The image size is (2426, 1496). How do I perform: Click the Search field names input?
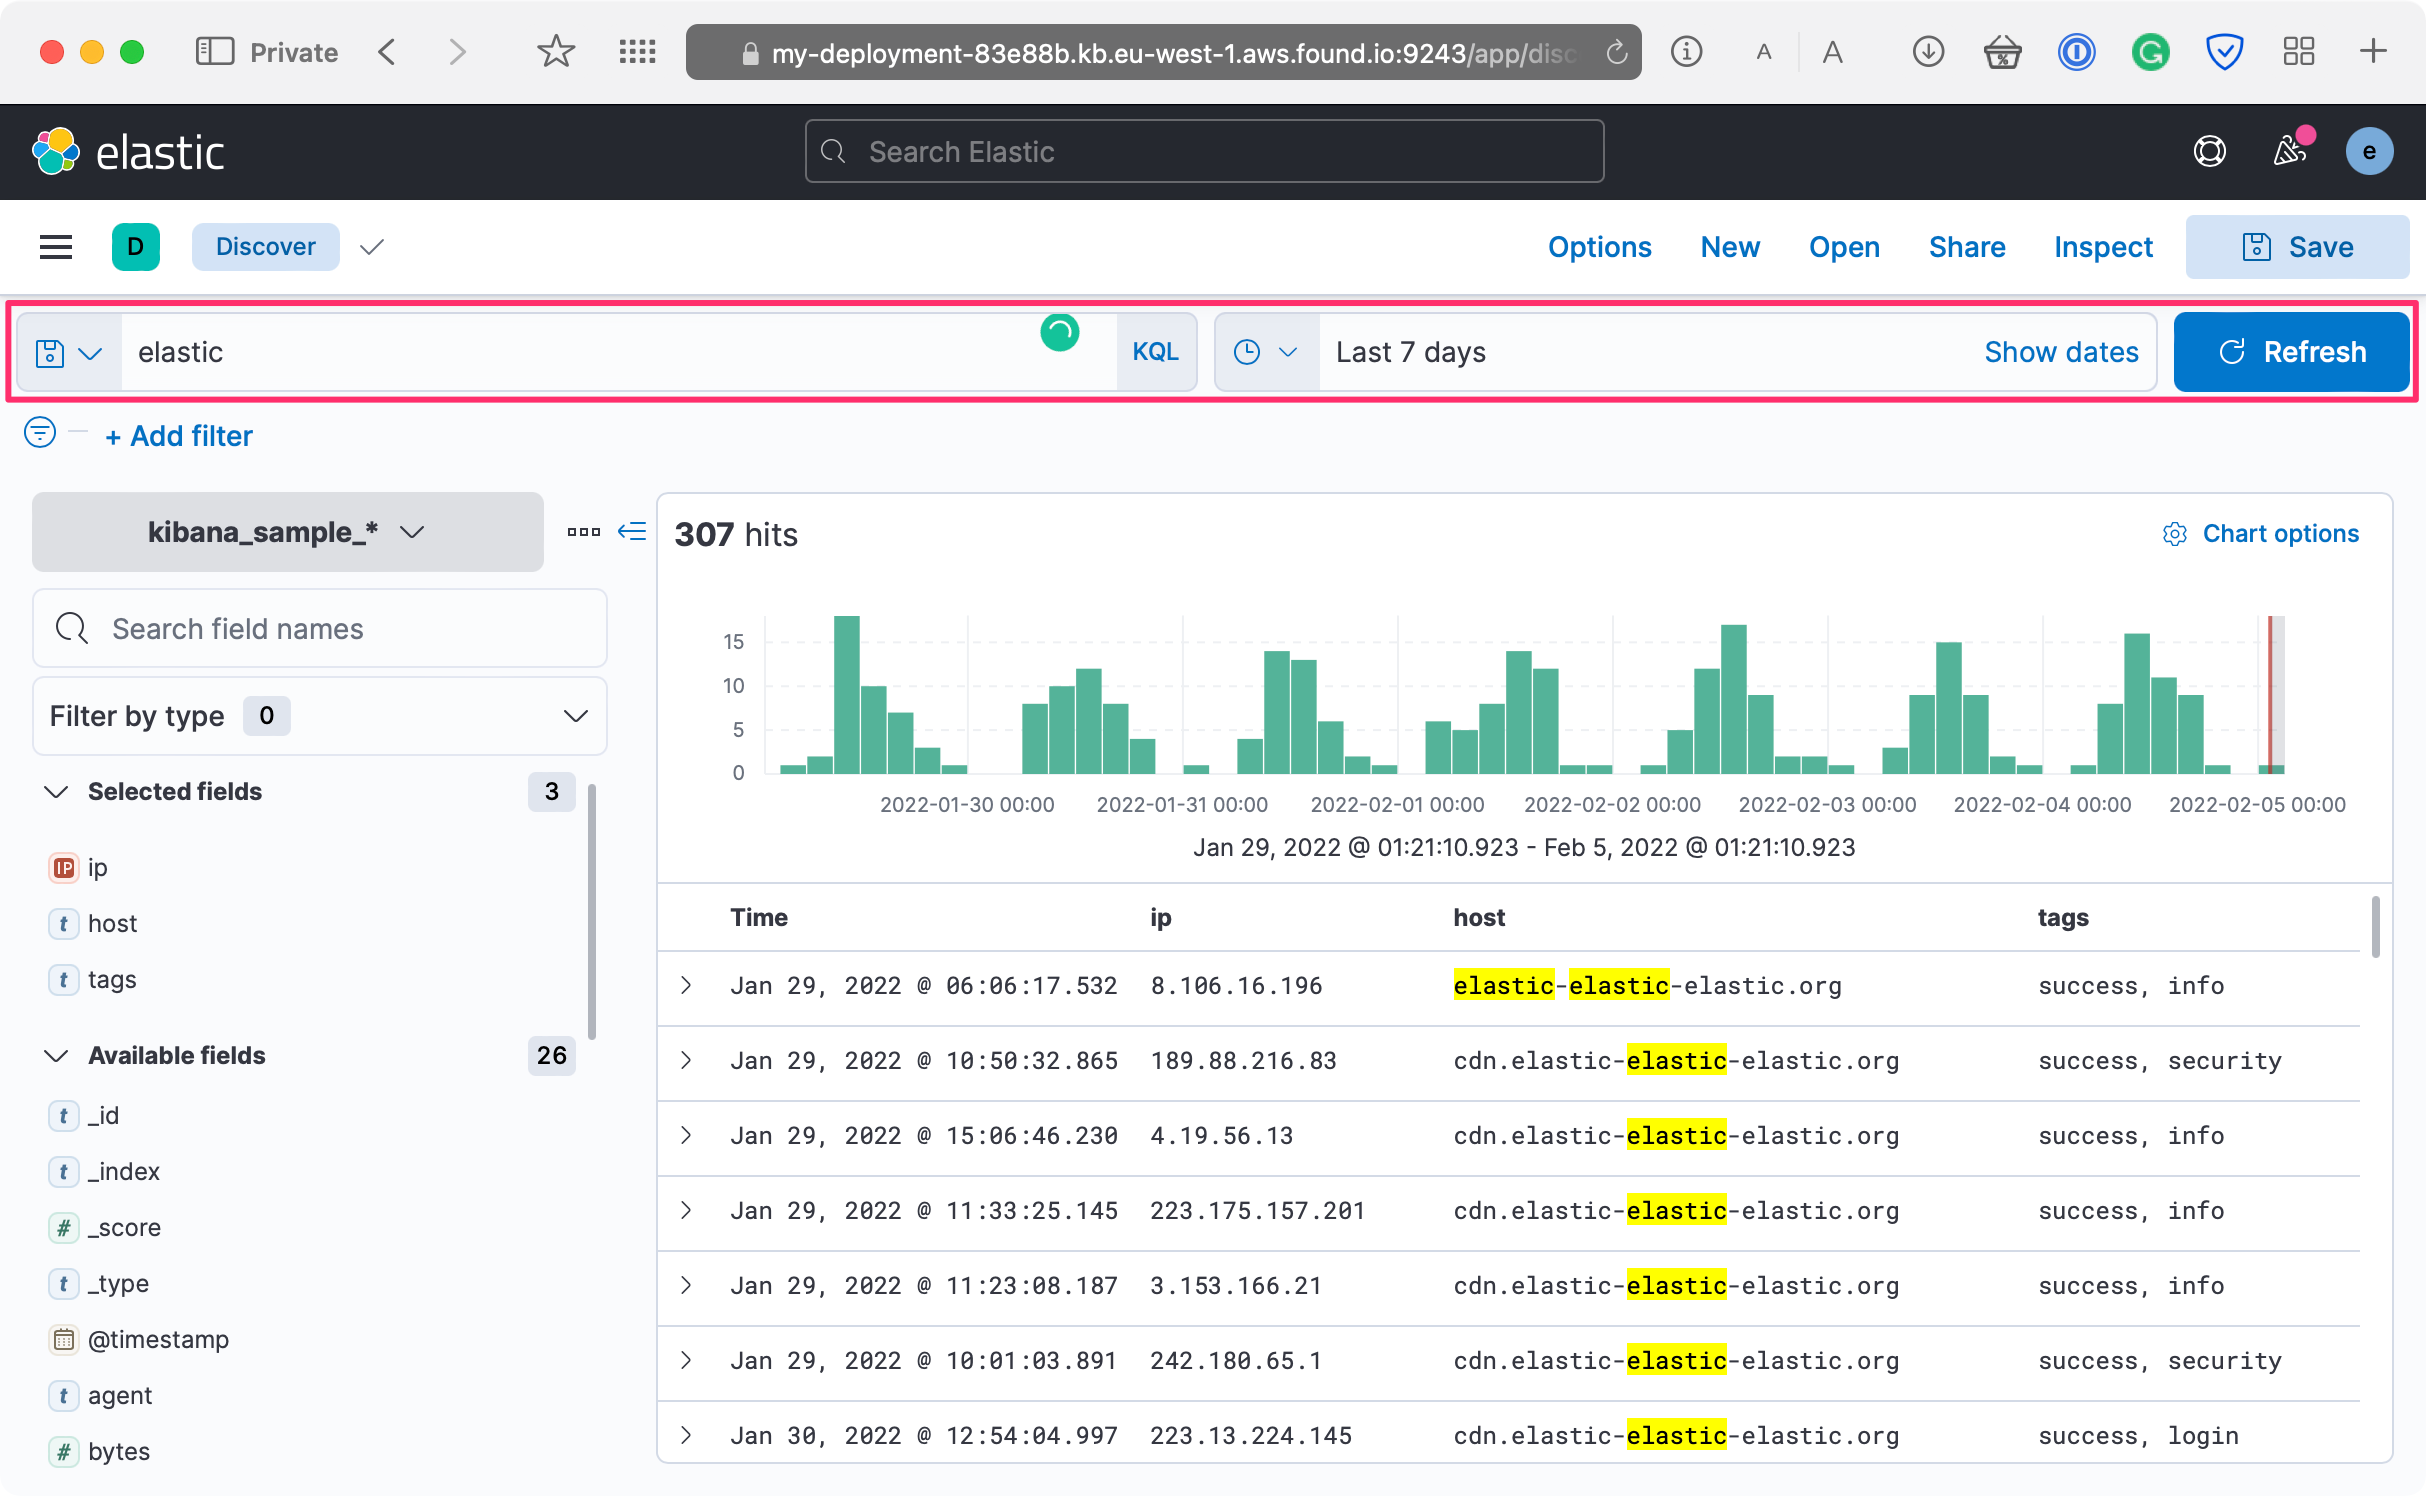(320, 629)
